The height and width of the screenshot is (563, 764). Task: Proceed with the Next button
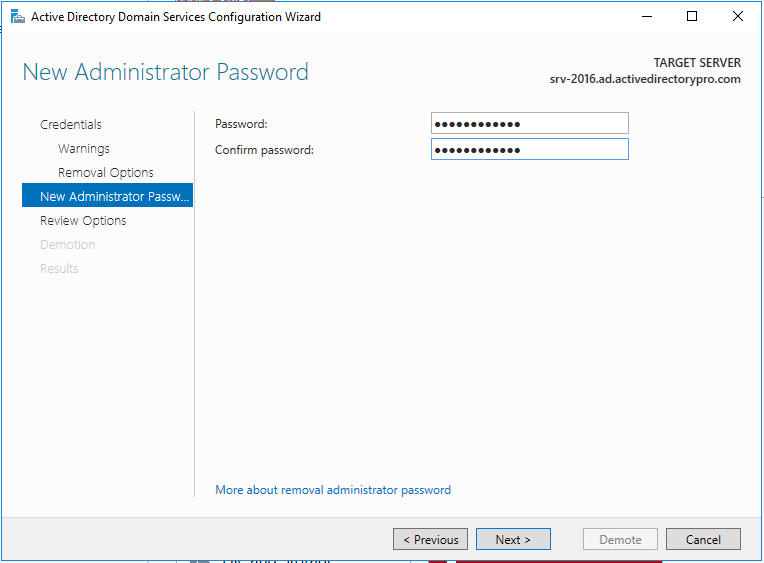pos(513,539)
